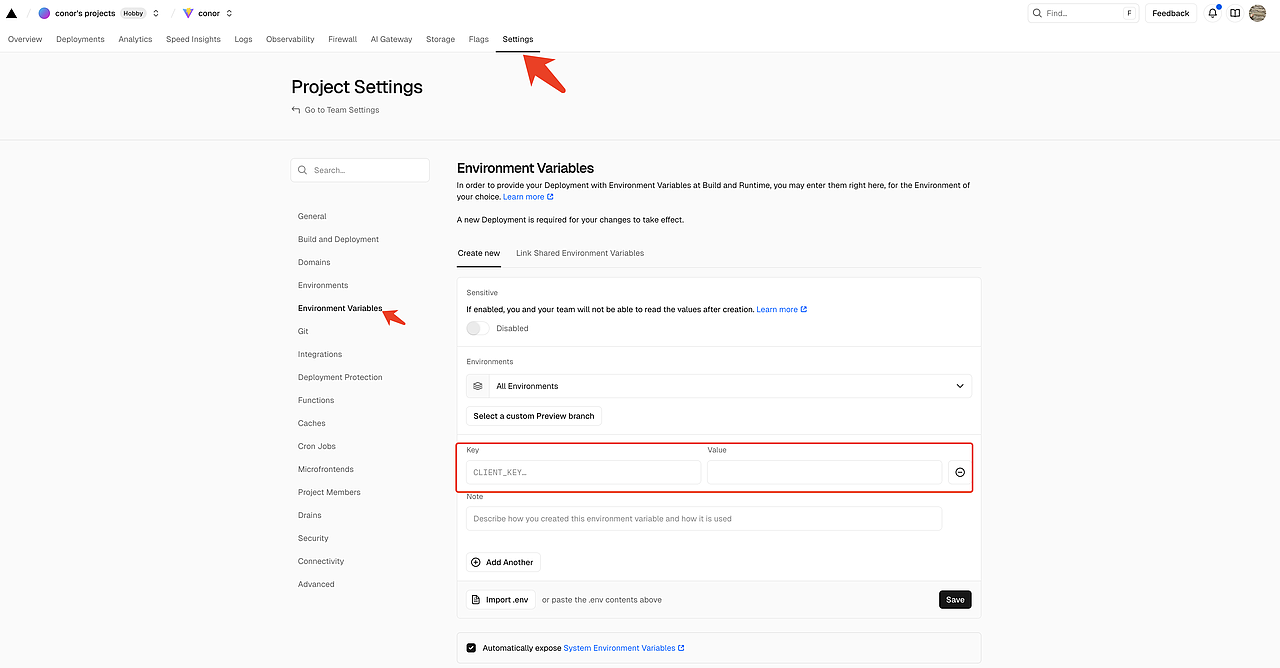1280x668 pixels.
Task: Expand the All Environments dropdown
Action: tap(719, 386)
